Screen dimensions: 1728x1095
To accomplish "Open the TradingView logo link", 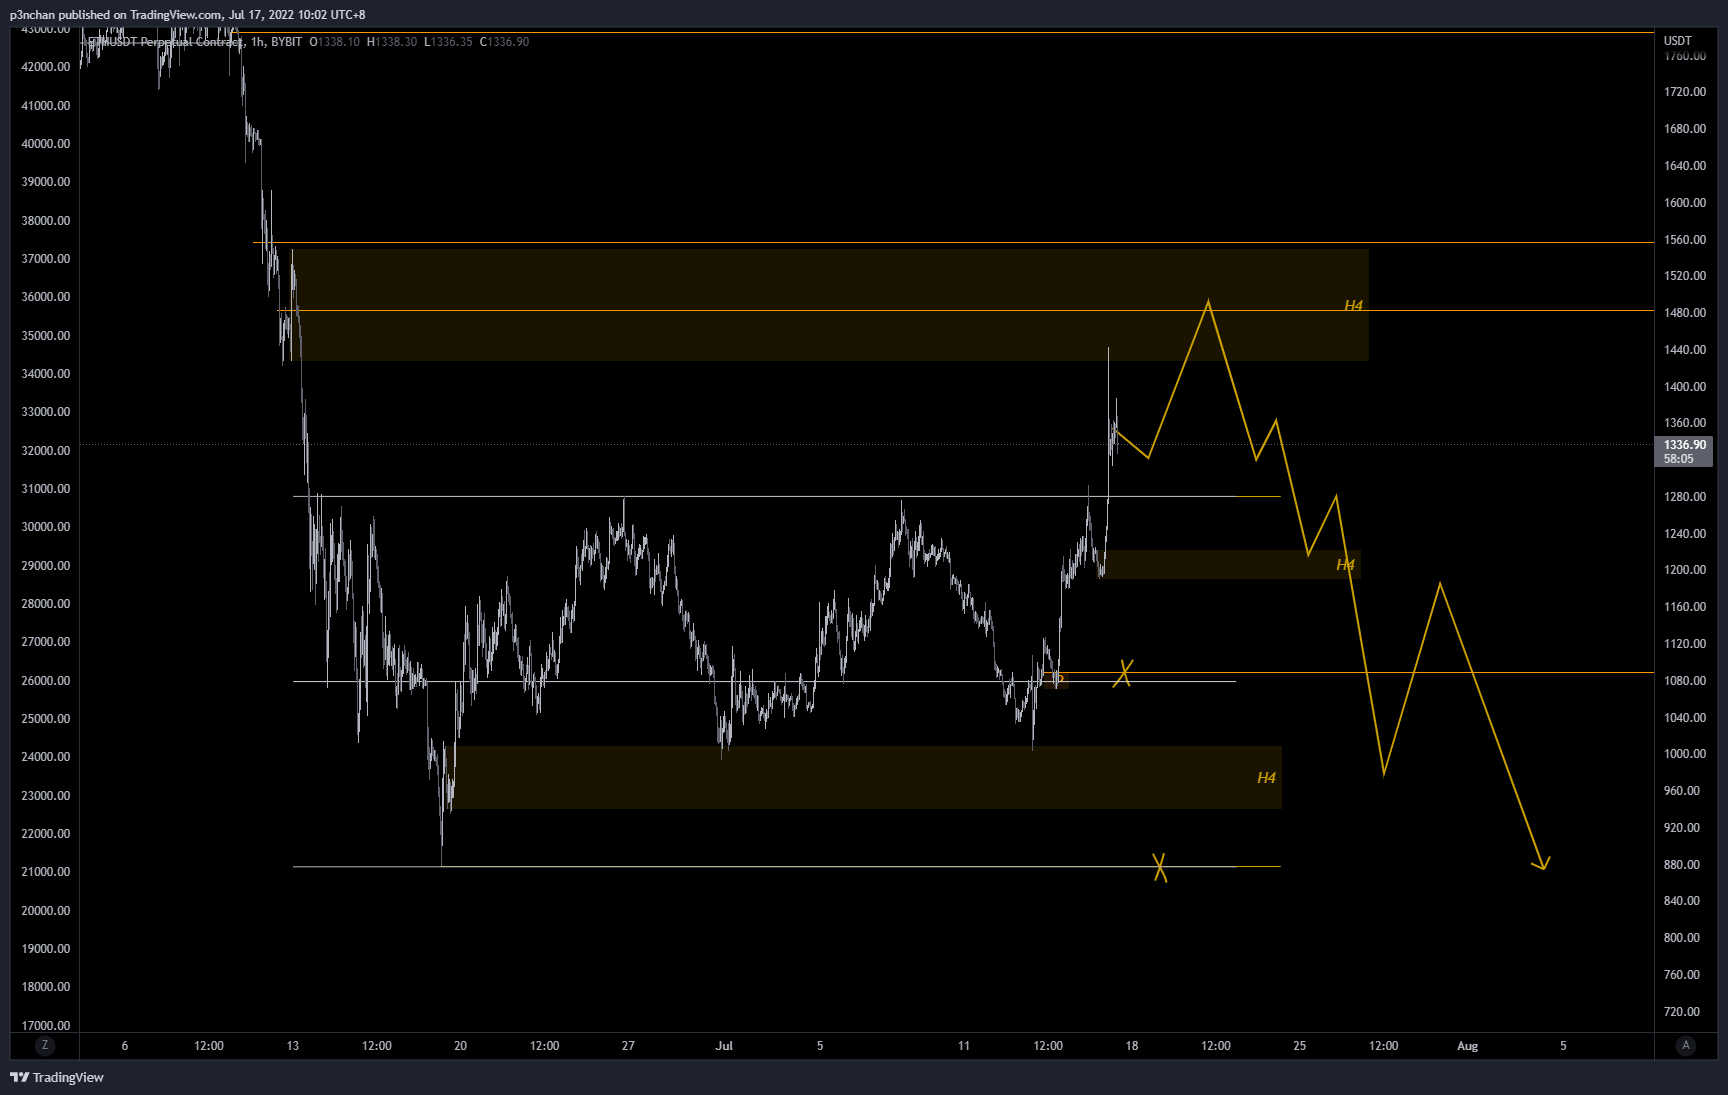I will tap(57, 1077).
